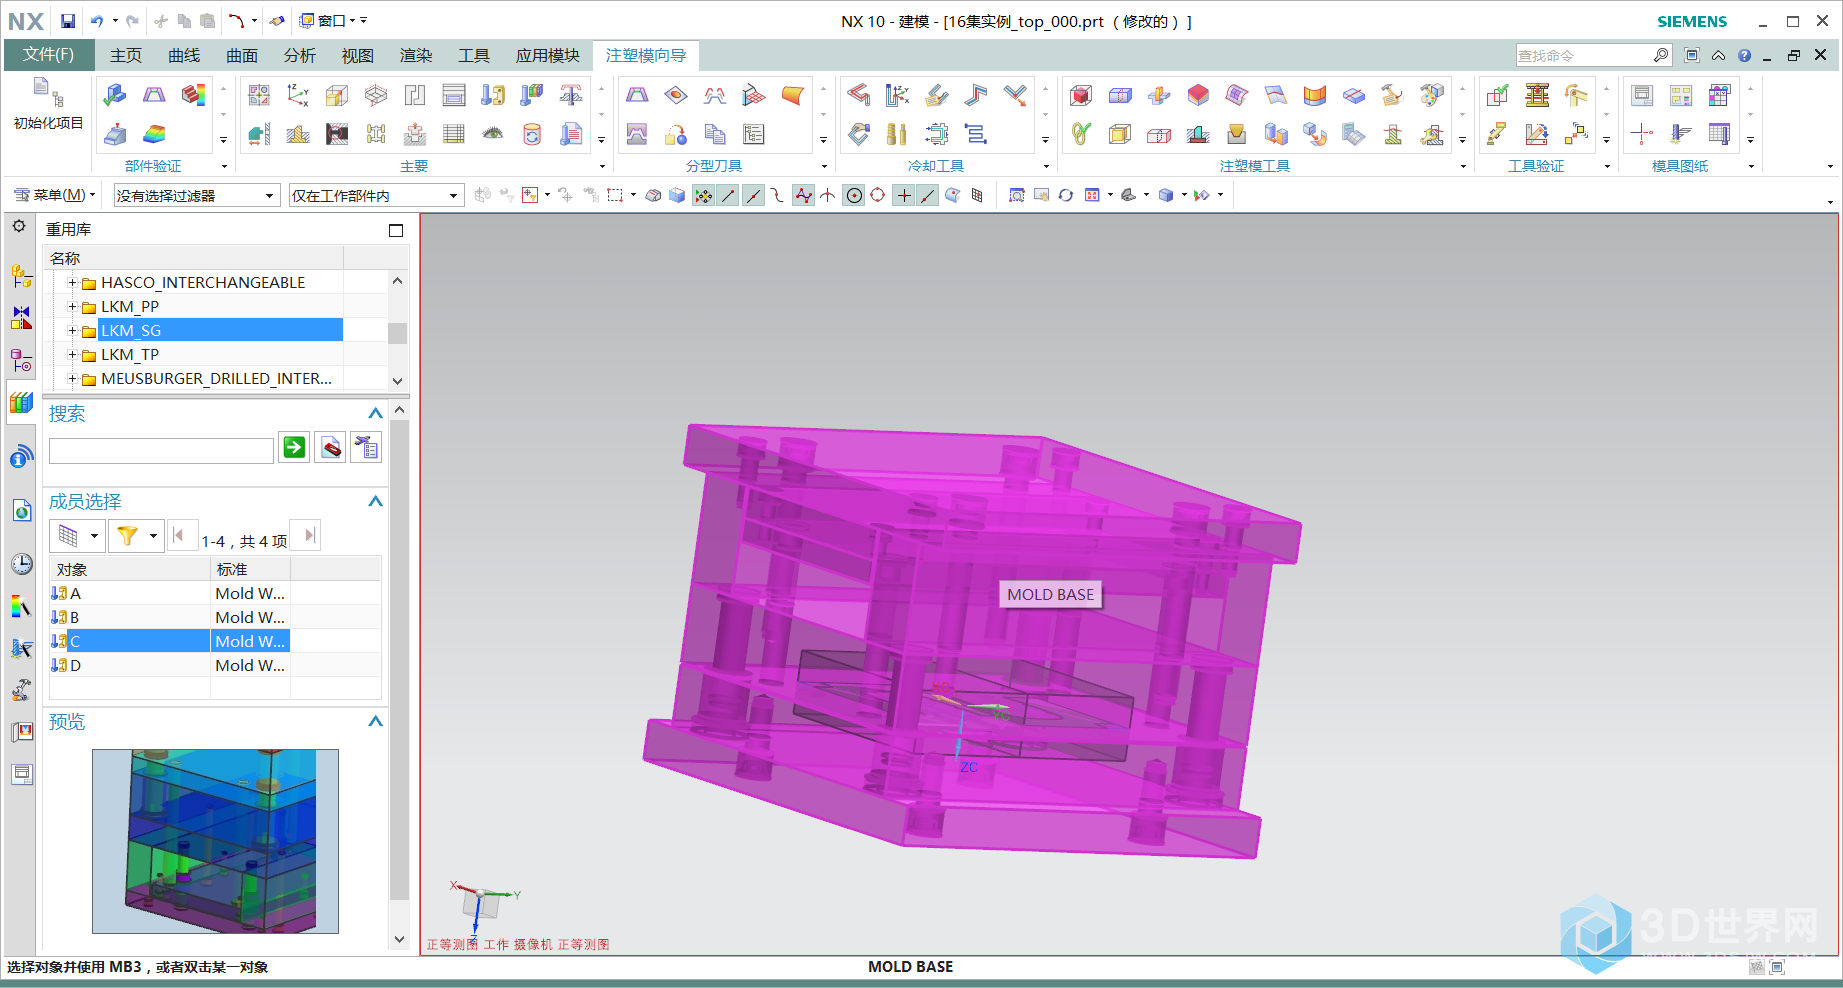
Task: Click the red wireframe cube icon in 注塑模工具
Action: pos(1081,95)
